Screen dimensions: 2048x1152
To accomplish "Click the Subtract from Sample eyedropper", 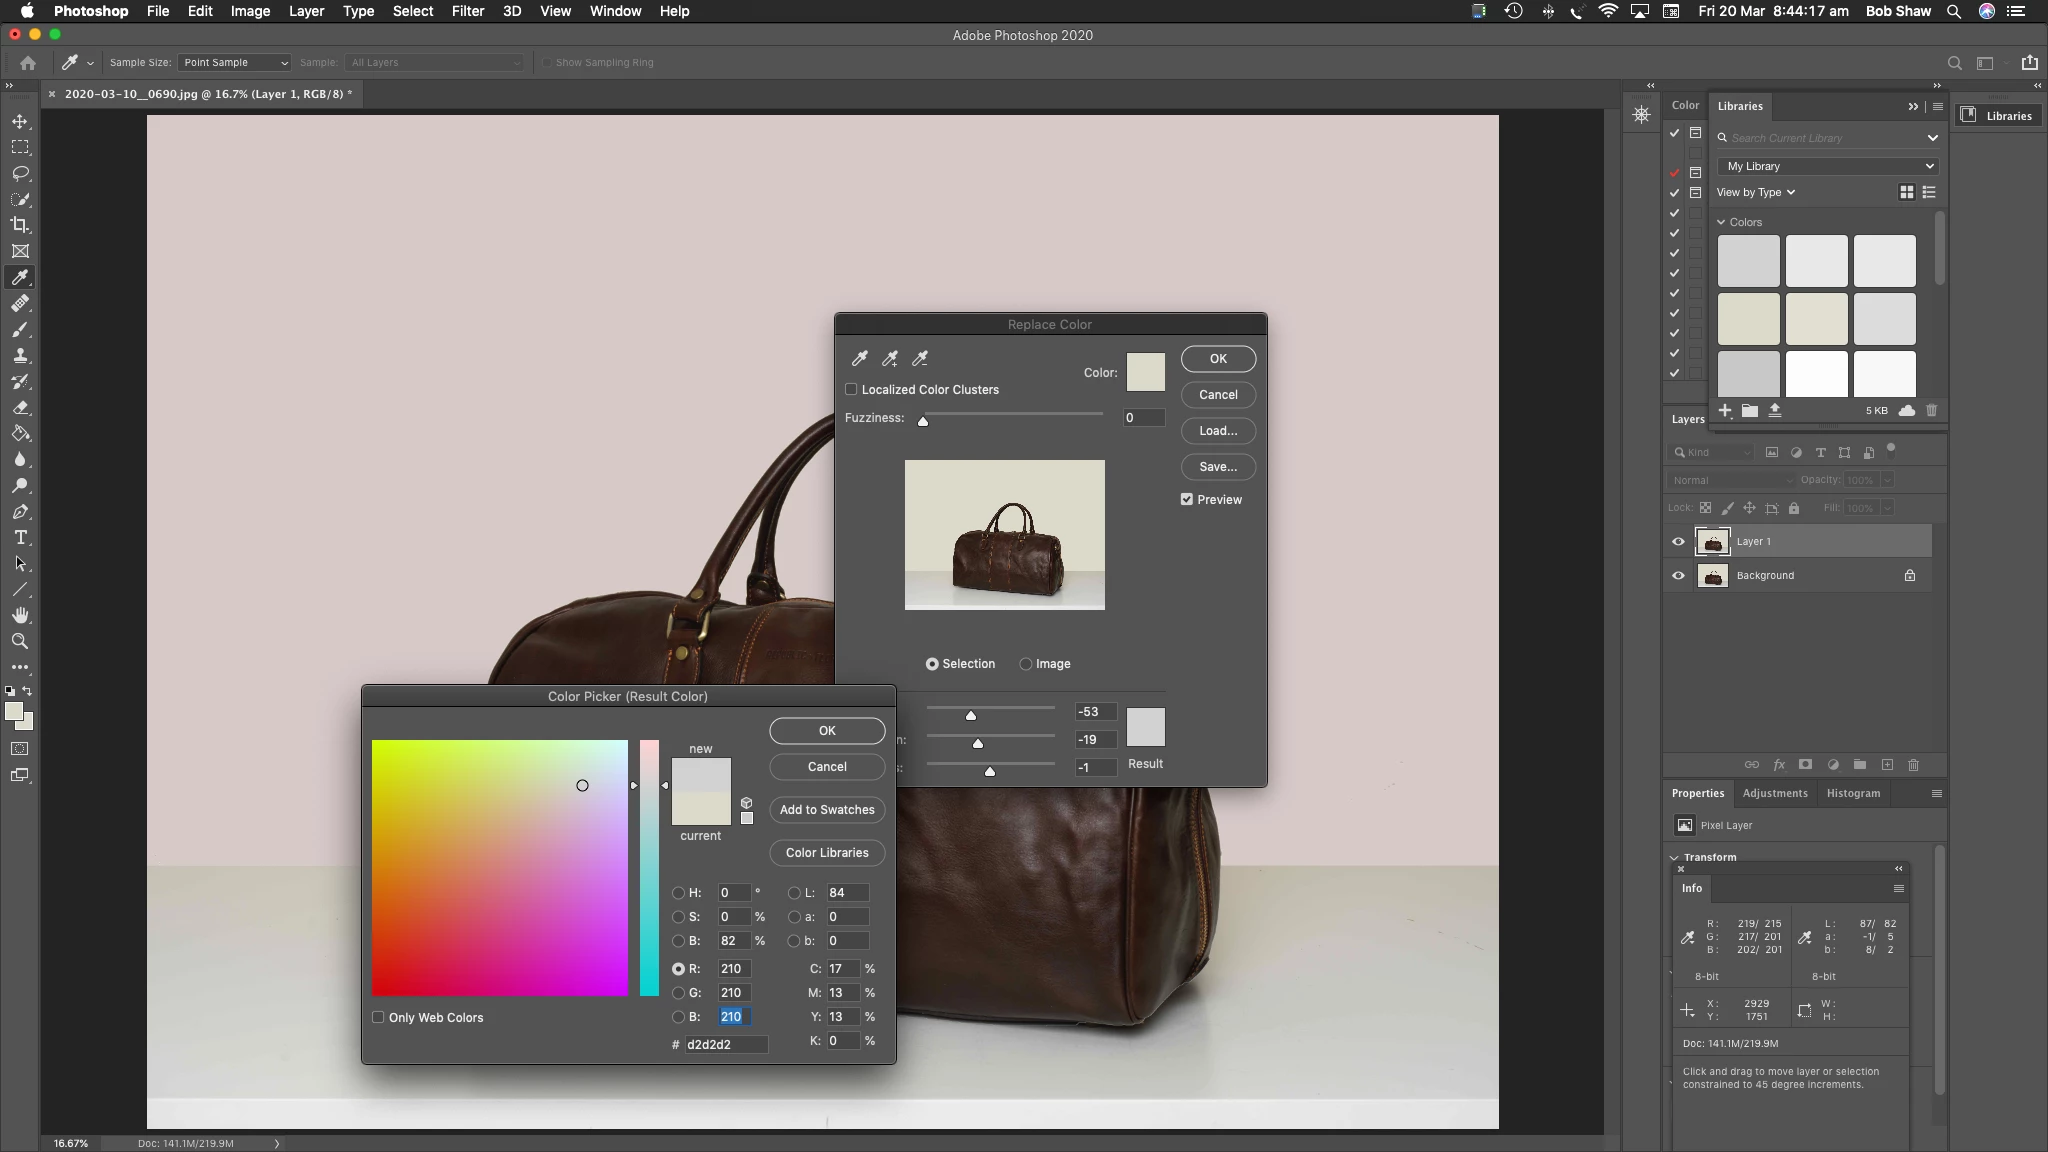I will click(x=920, y=358).
